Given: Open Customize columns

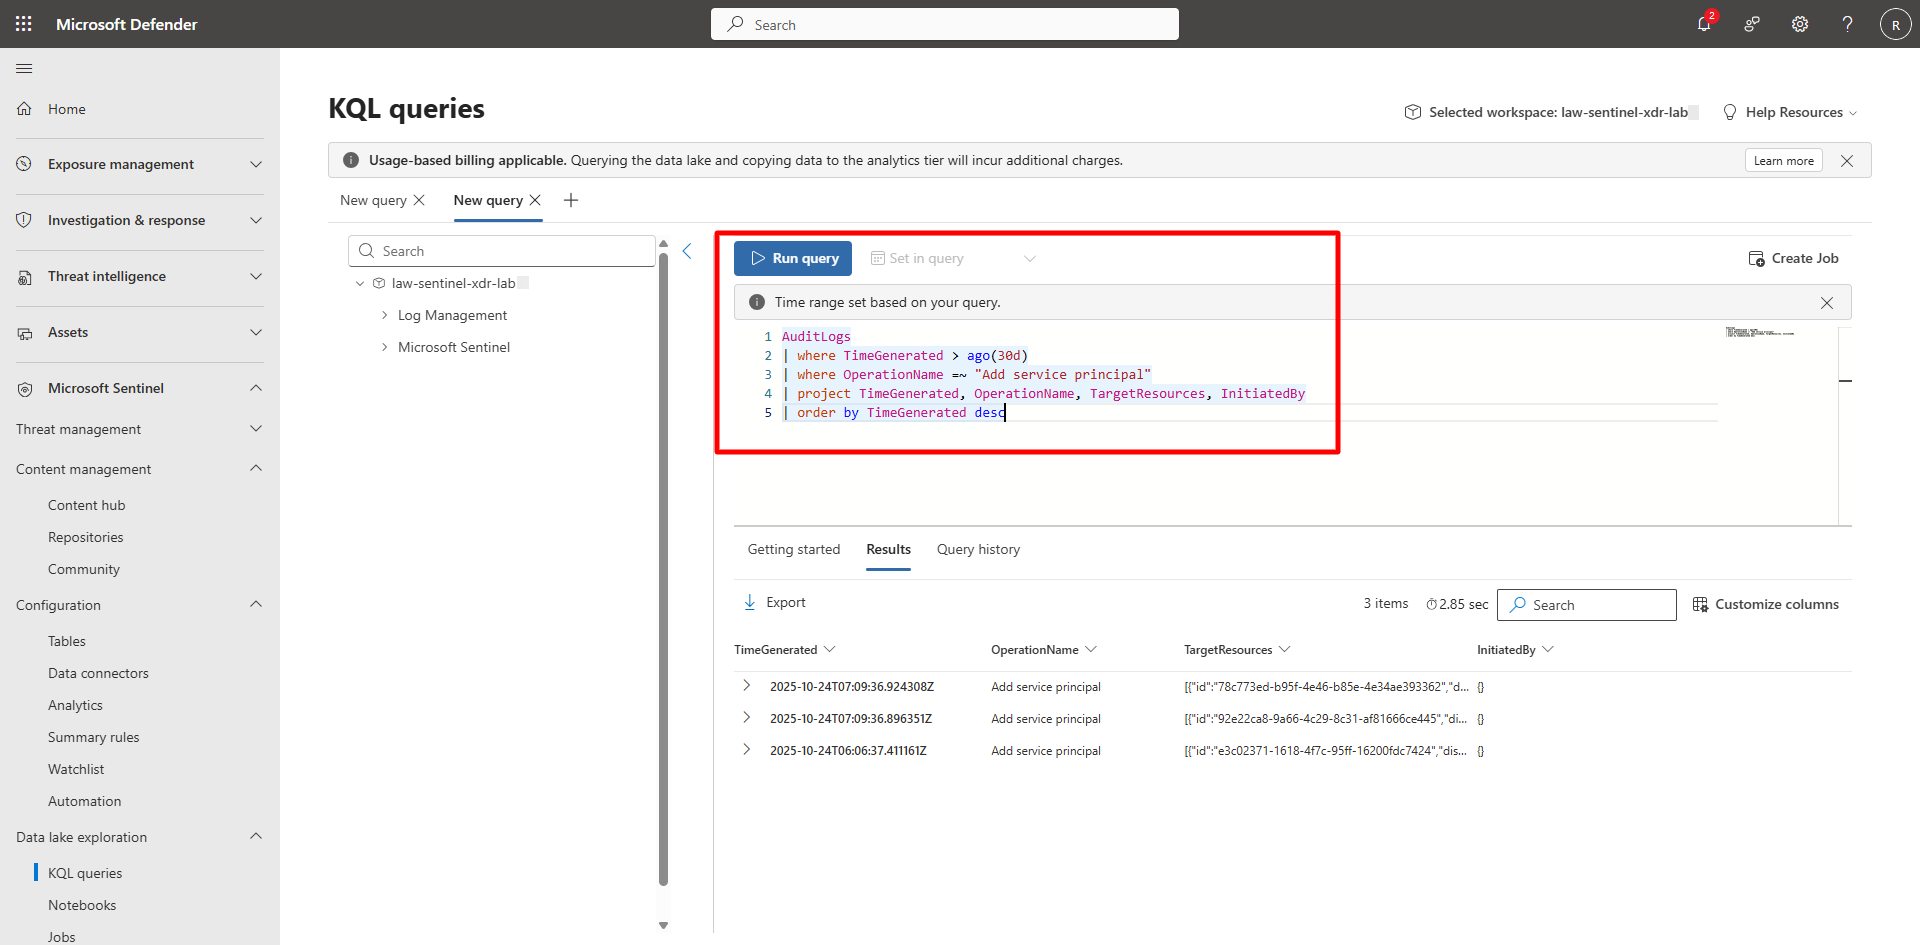Looking at the screenshot, I should click(x=1766, y=604).
